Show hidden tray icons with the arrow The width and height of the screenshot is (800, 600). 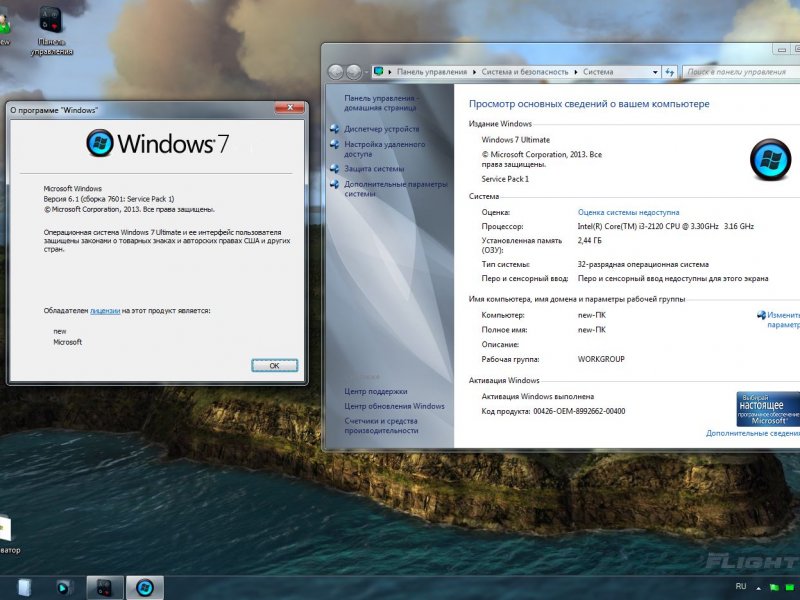758,588
